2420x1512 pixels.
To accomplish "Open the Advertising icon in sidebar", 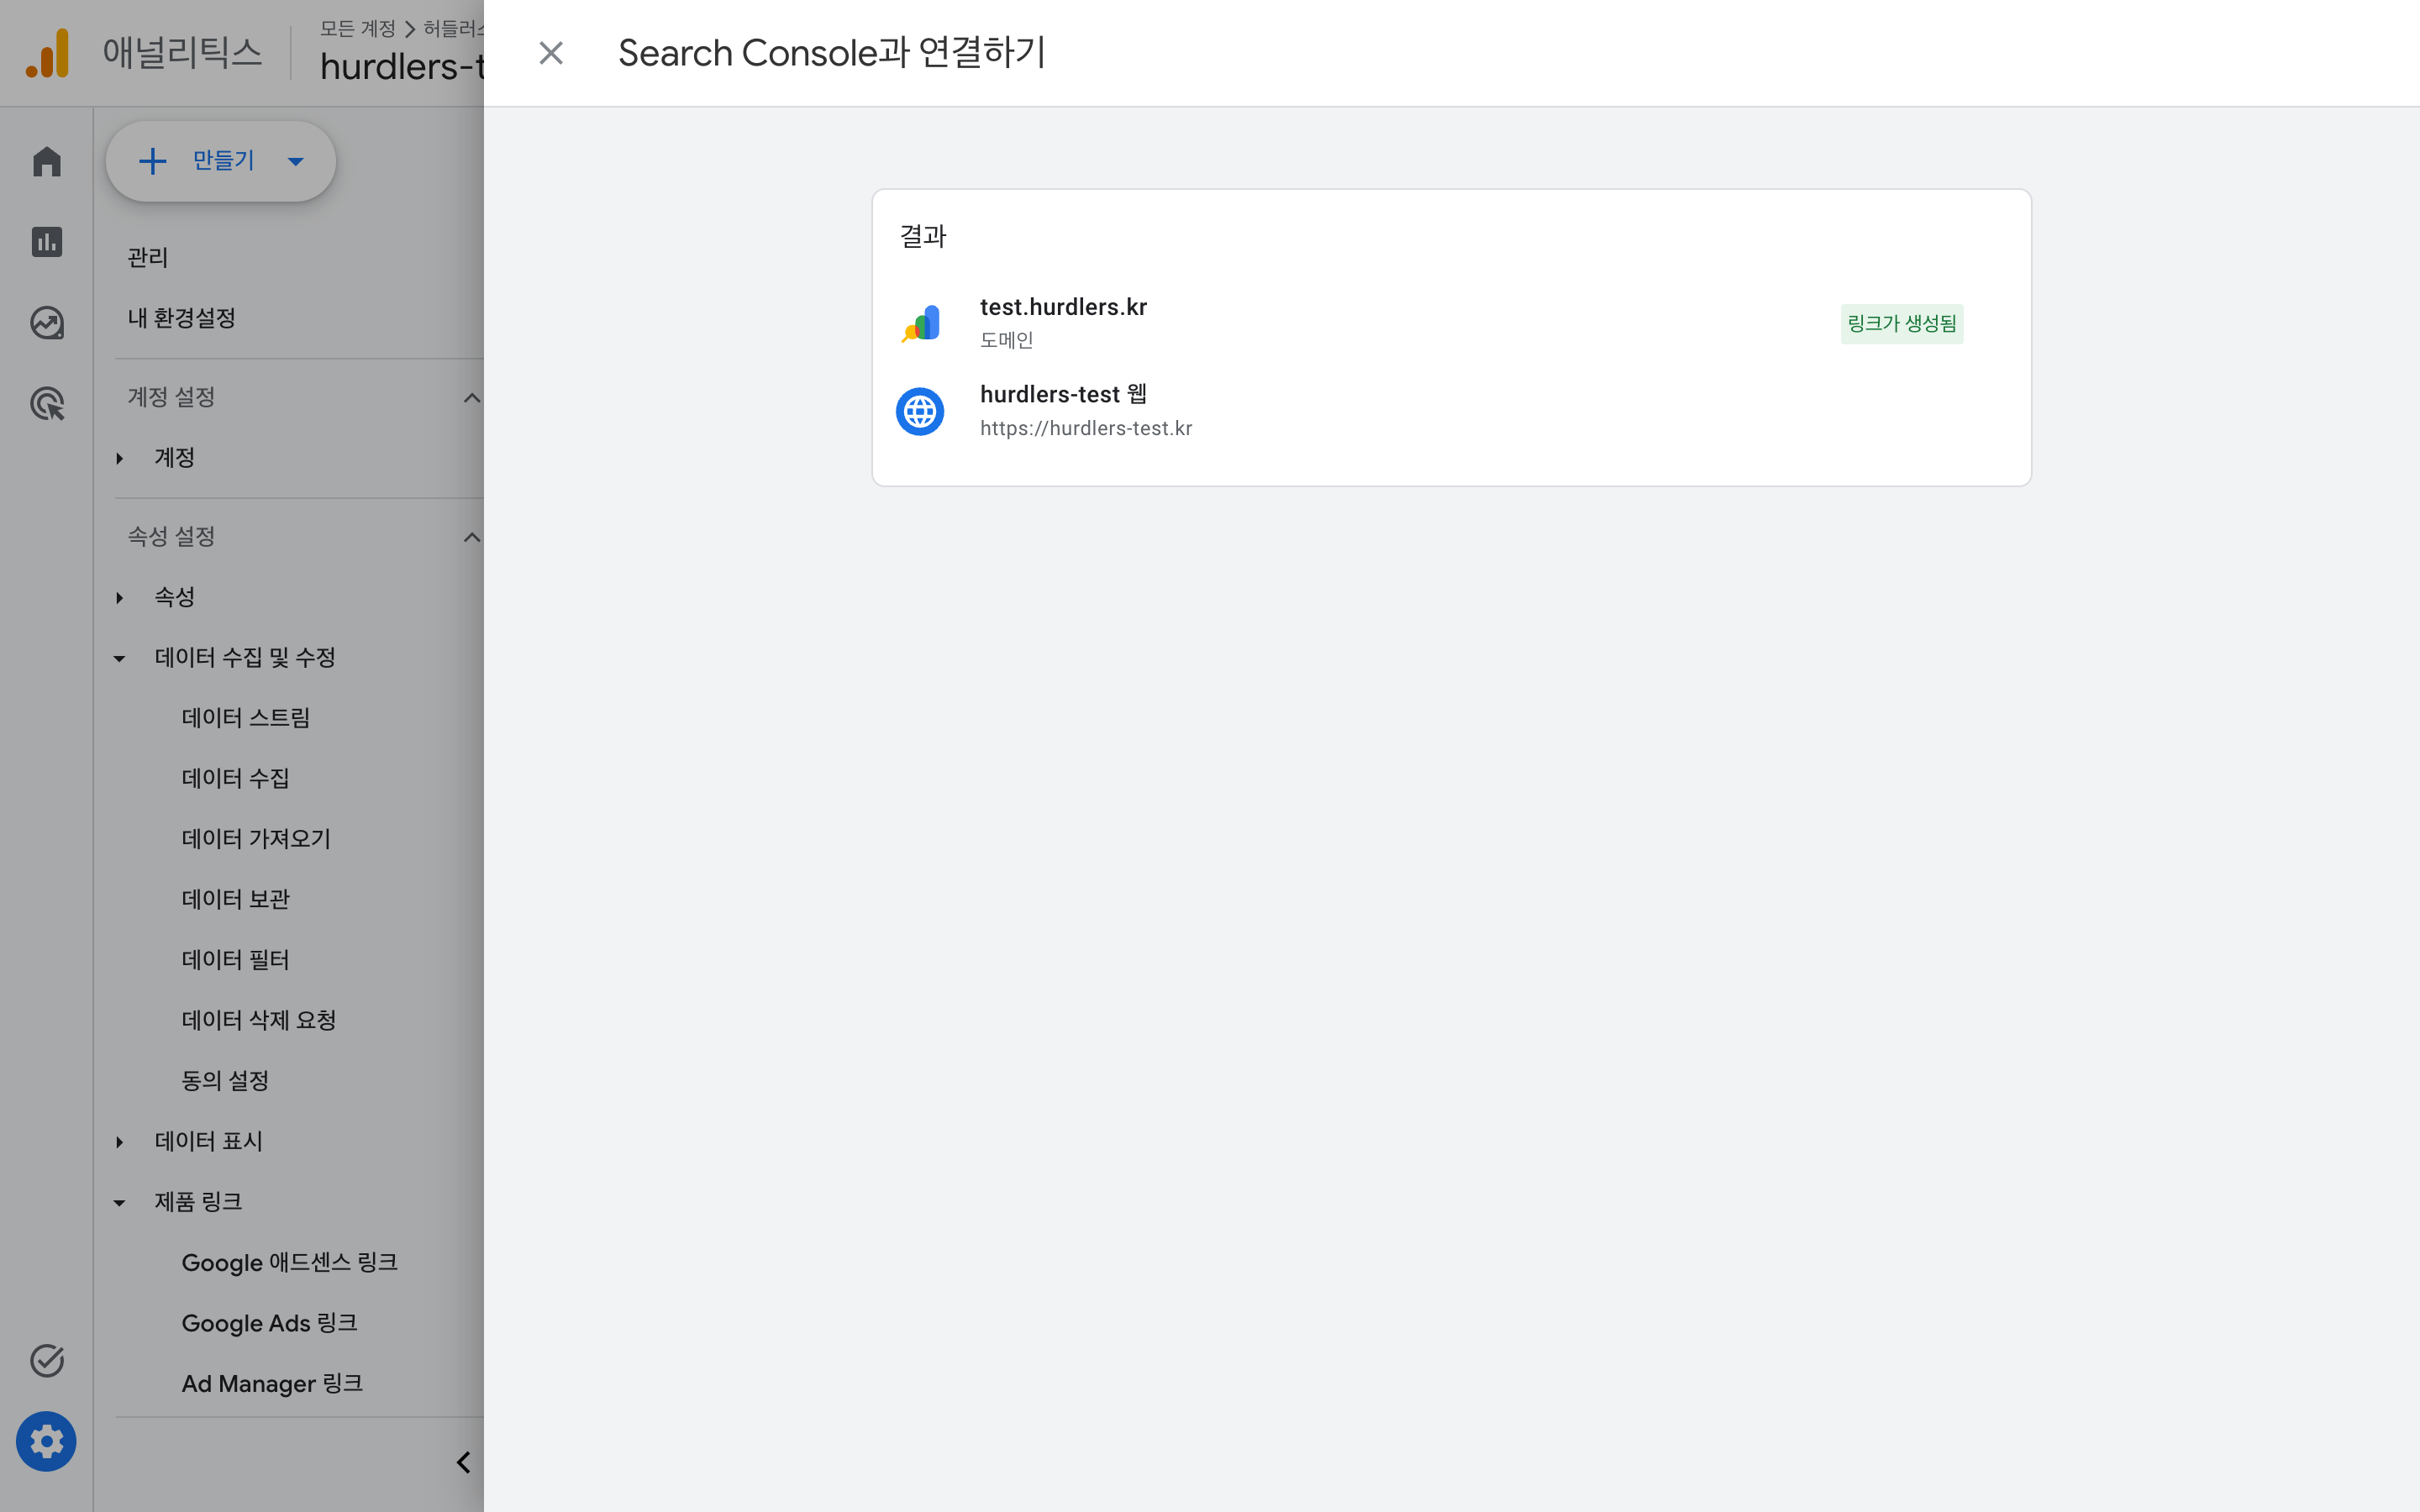I will tap(47, 404).
